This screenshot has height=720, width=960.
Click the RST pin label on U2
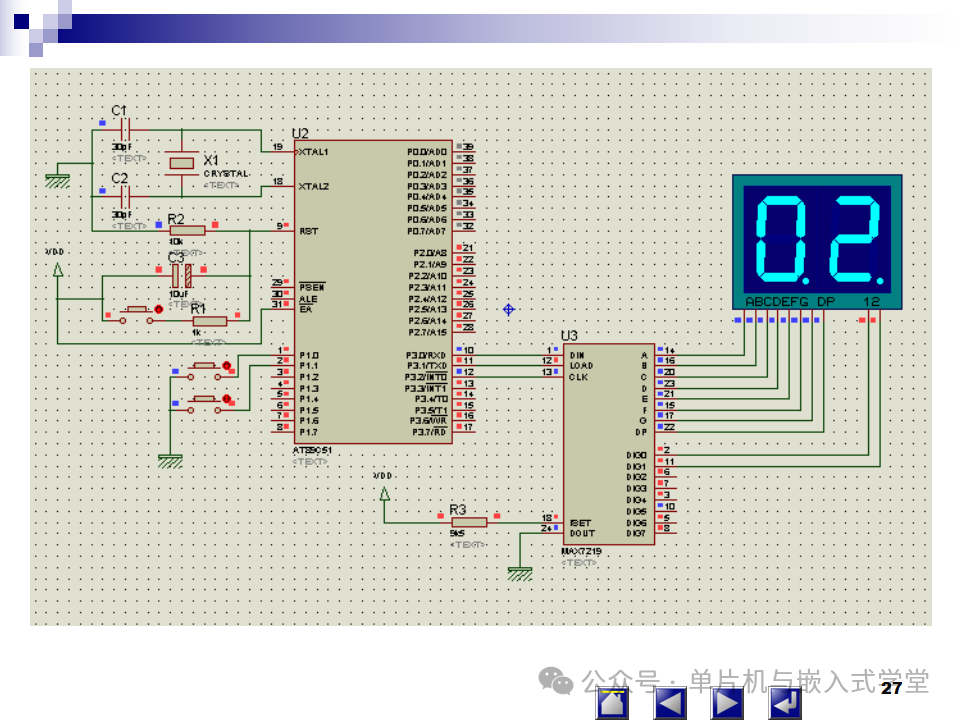(x=309, y=231)
